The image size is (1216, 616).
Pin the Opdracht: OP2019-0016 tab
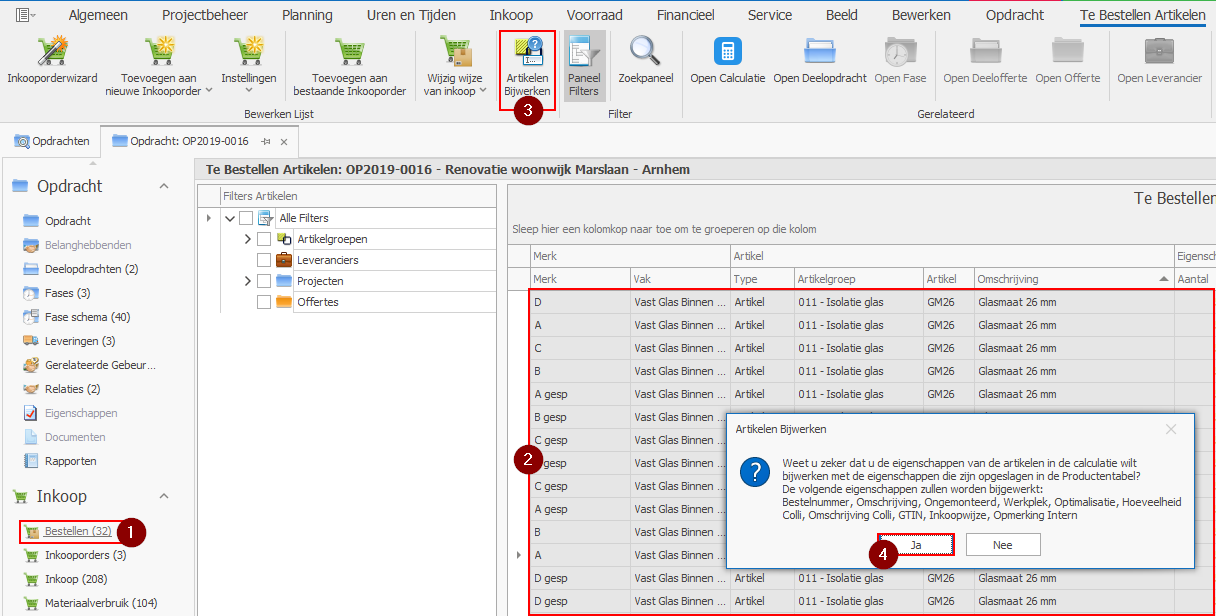[266, 142]
